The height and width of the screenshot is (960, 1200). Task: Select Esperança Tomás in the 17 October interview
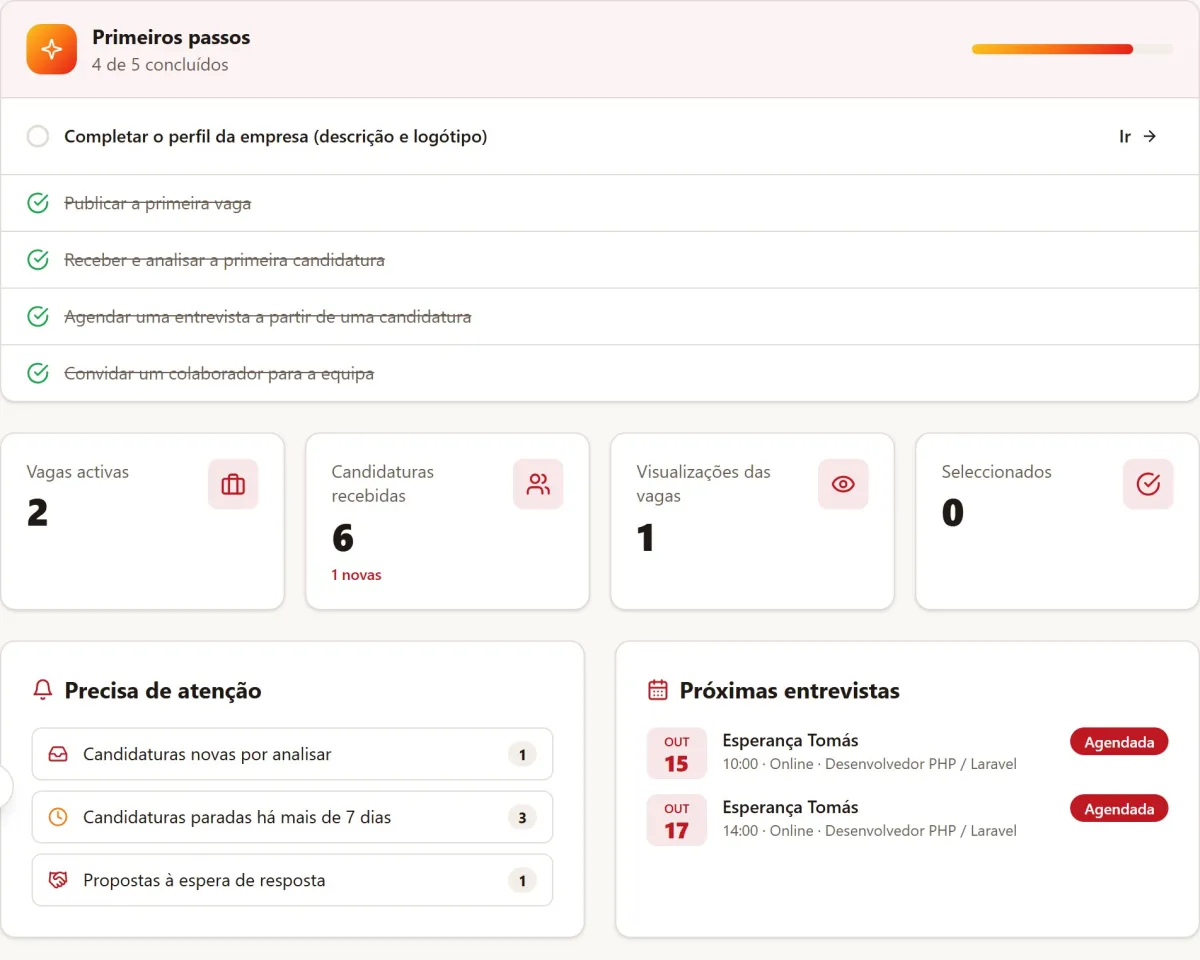click(x=791, y=807)
